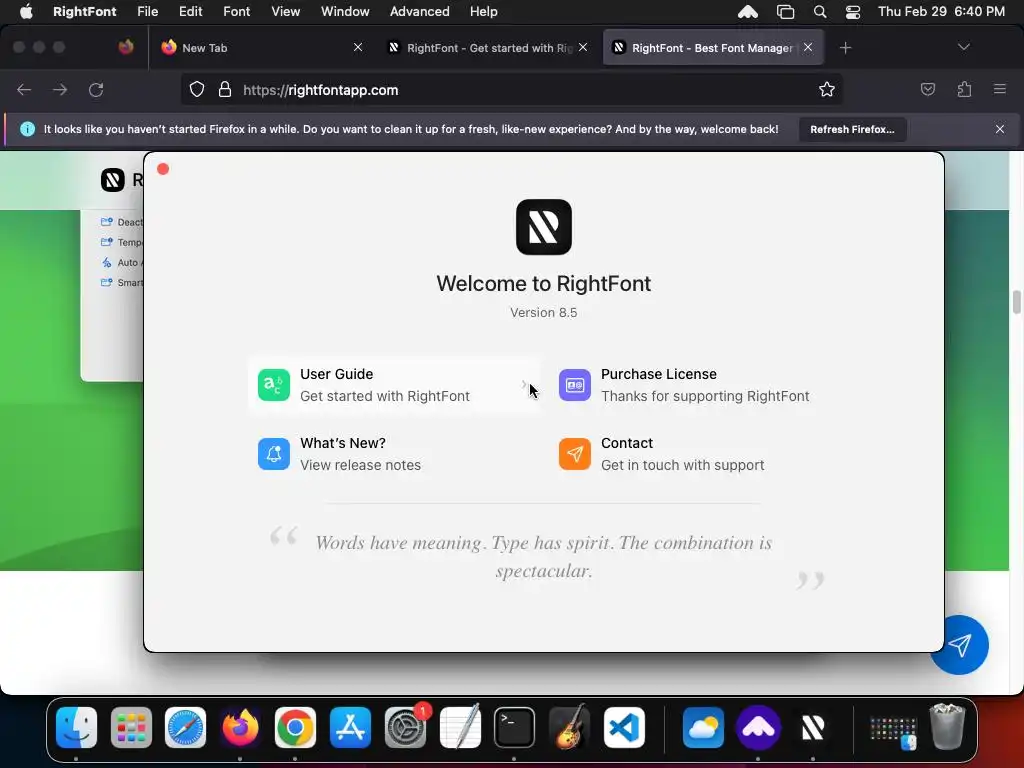Screen dimensions: 1024x768
Task: Close the New Tab tab
Action: pos(358,47)
